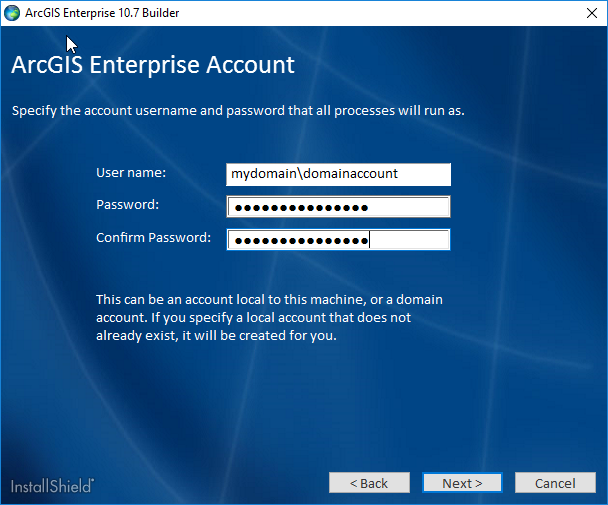Click the 'Password:' label

pos(128,205)
